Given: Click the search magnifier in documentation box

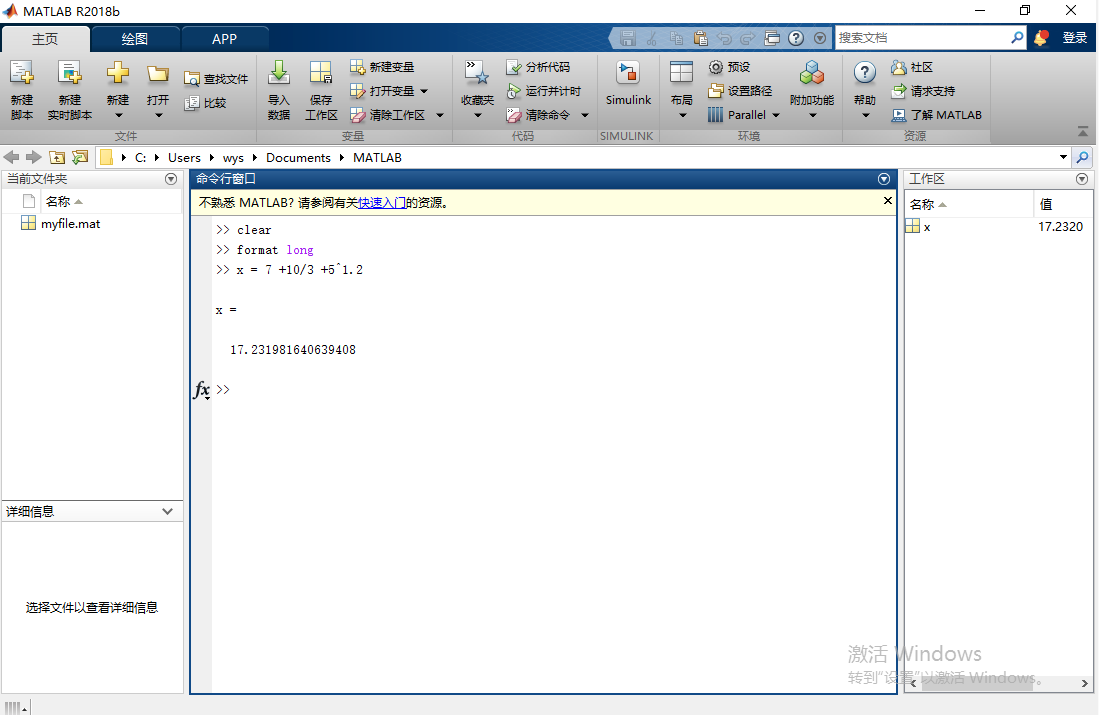Looking at the screenshot, I should (1017, 38).
